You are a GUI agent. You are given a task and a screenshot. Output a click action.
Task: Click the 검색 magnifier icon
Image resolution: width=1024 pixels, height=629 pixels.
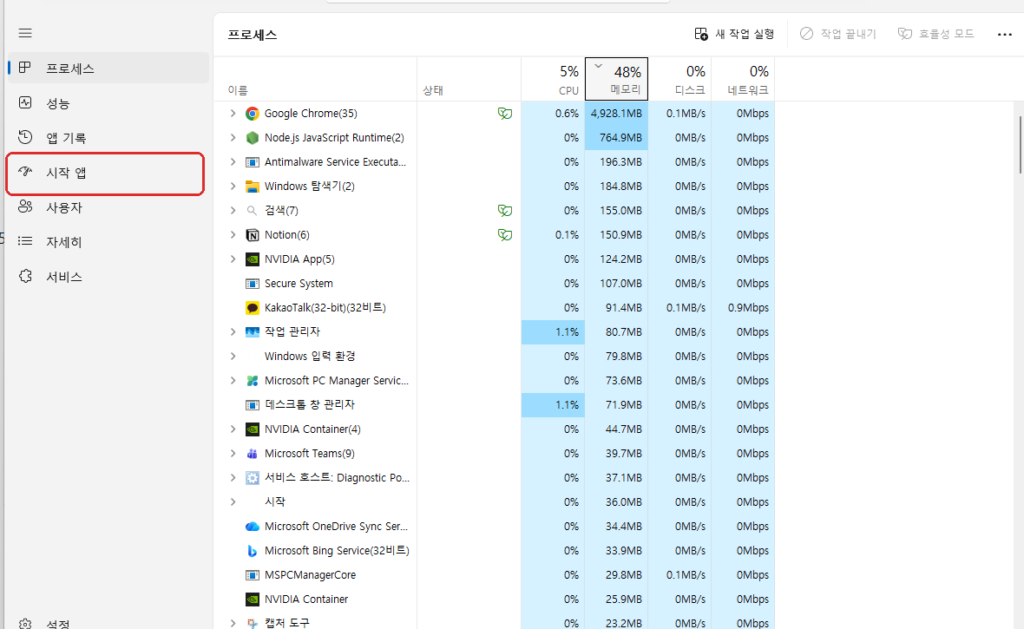pos(252,210)
